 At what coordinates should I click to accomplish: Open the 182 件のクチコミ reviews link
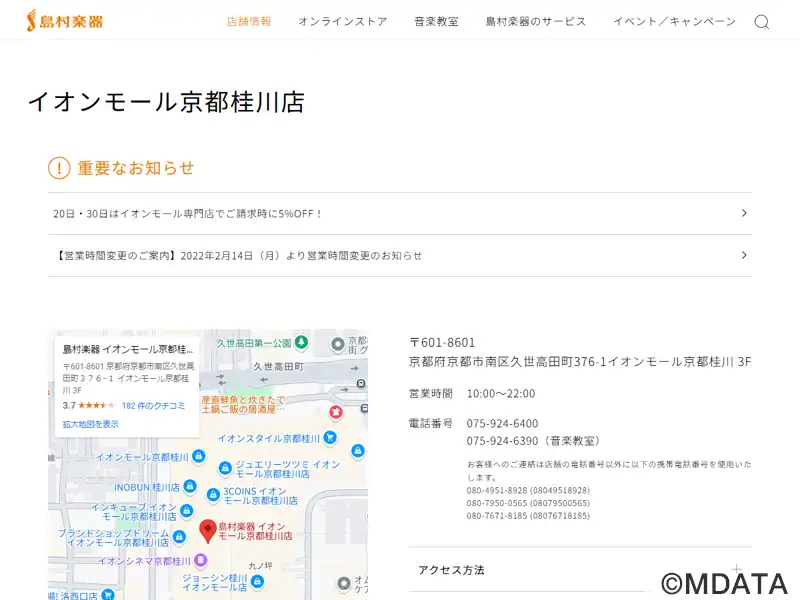[153, 406]
